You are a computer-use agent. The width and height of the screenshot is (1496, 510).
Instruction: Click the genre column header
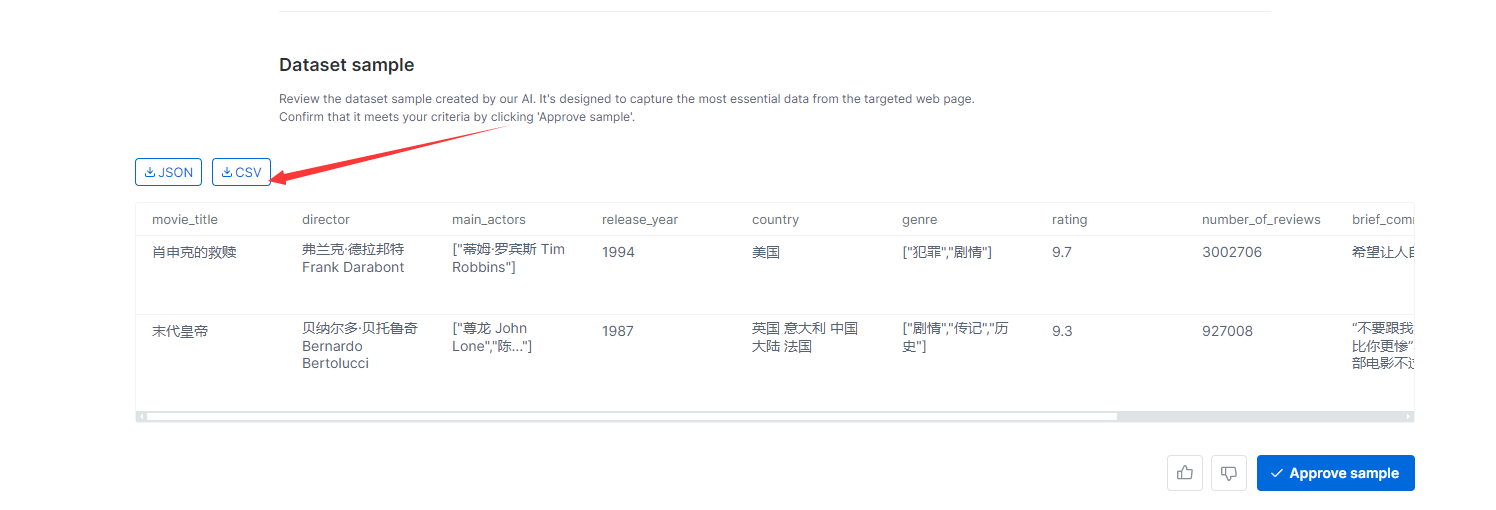pos(919,219)
